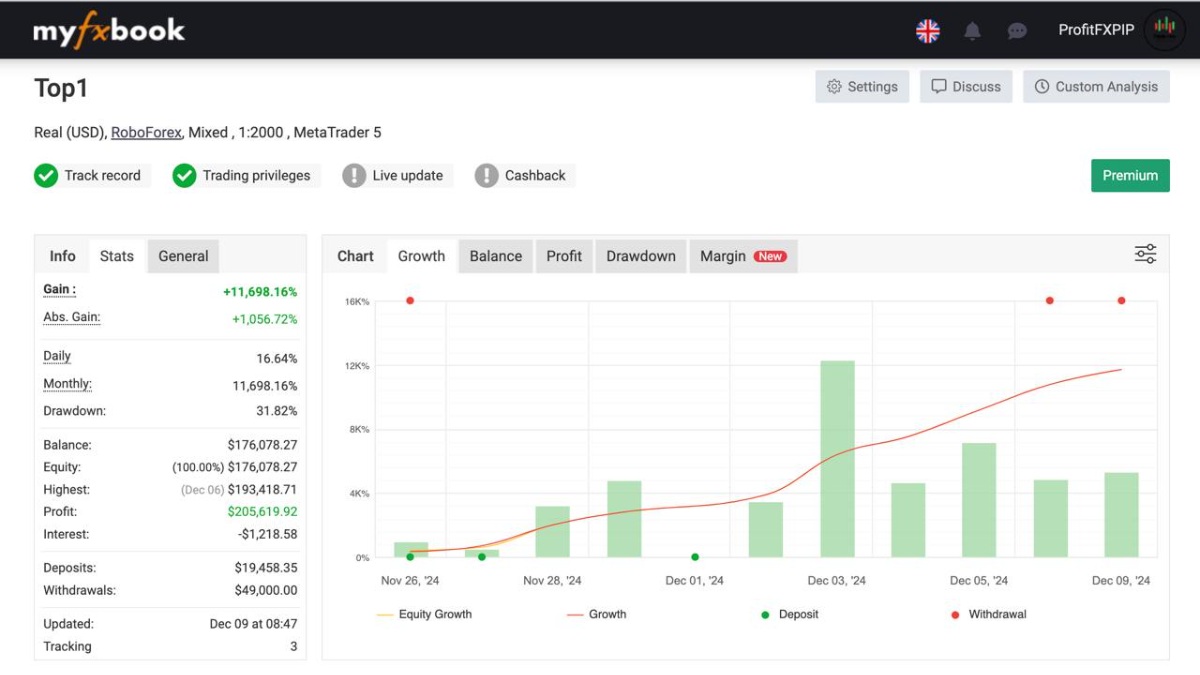Click the Cashback warning icon

point(486,176)
